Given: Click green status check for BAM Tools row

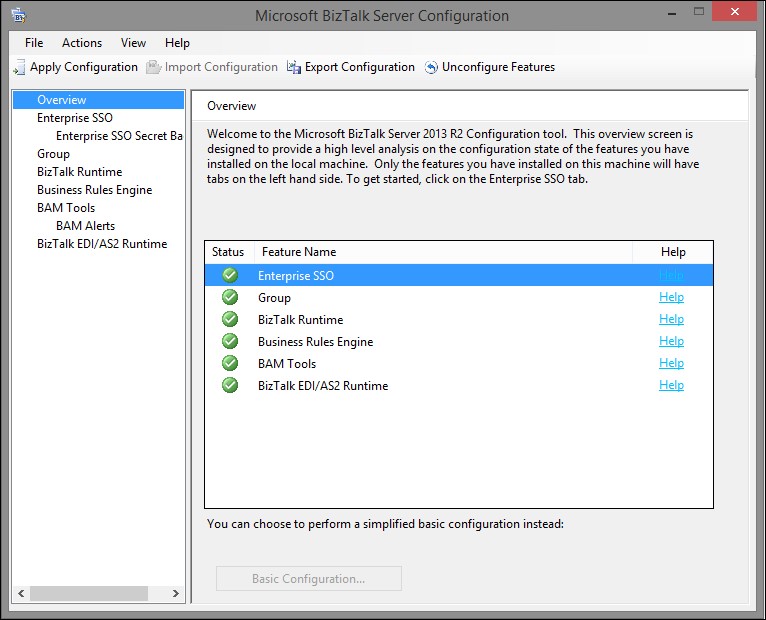Looking at the screenshot, I should pos(230,363).
